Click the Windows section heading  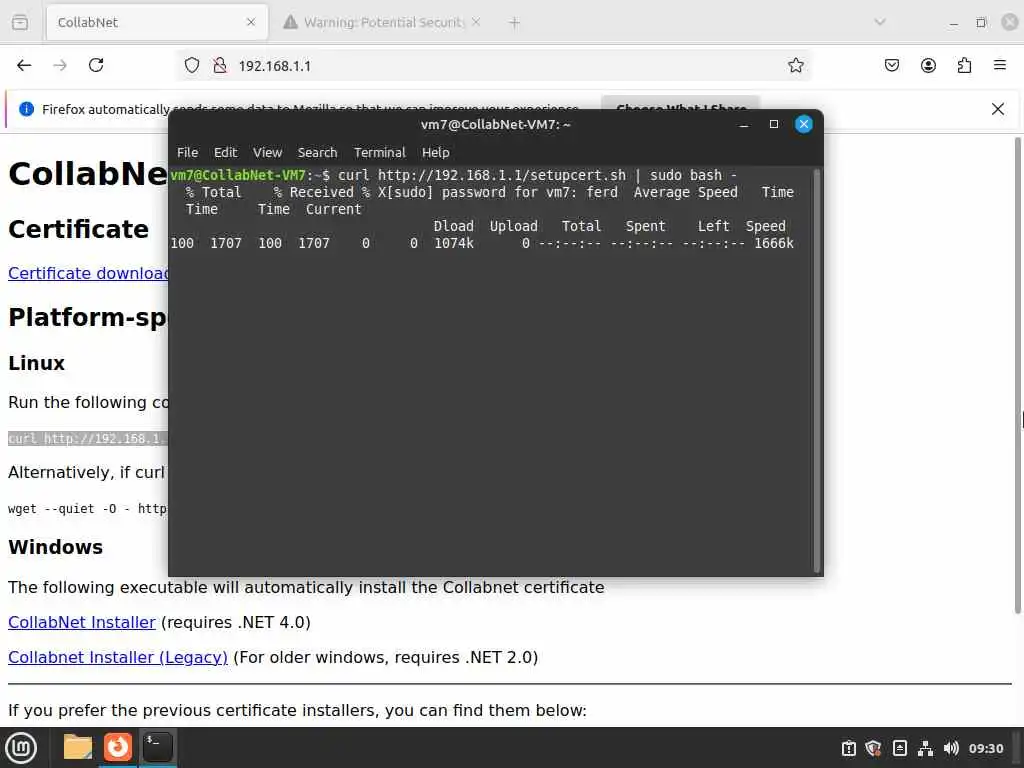[56, 547]
